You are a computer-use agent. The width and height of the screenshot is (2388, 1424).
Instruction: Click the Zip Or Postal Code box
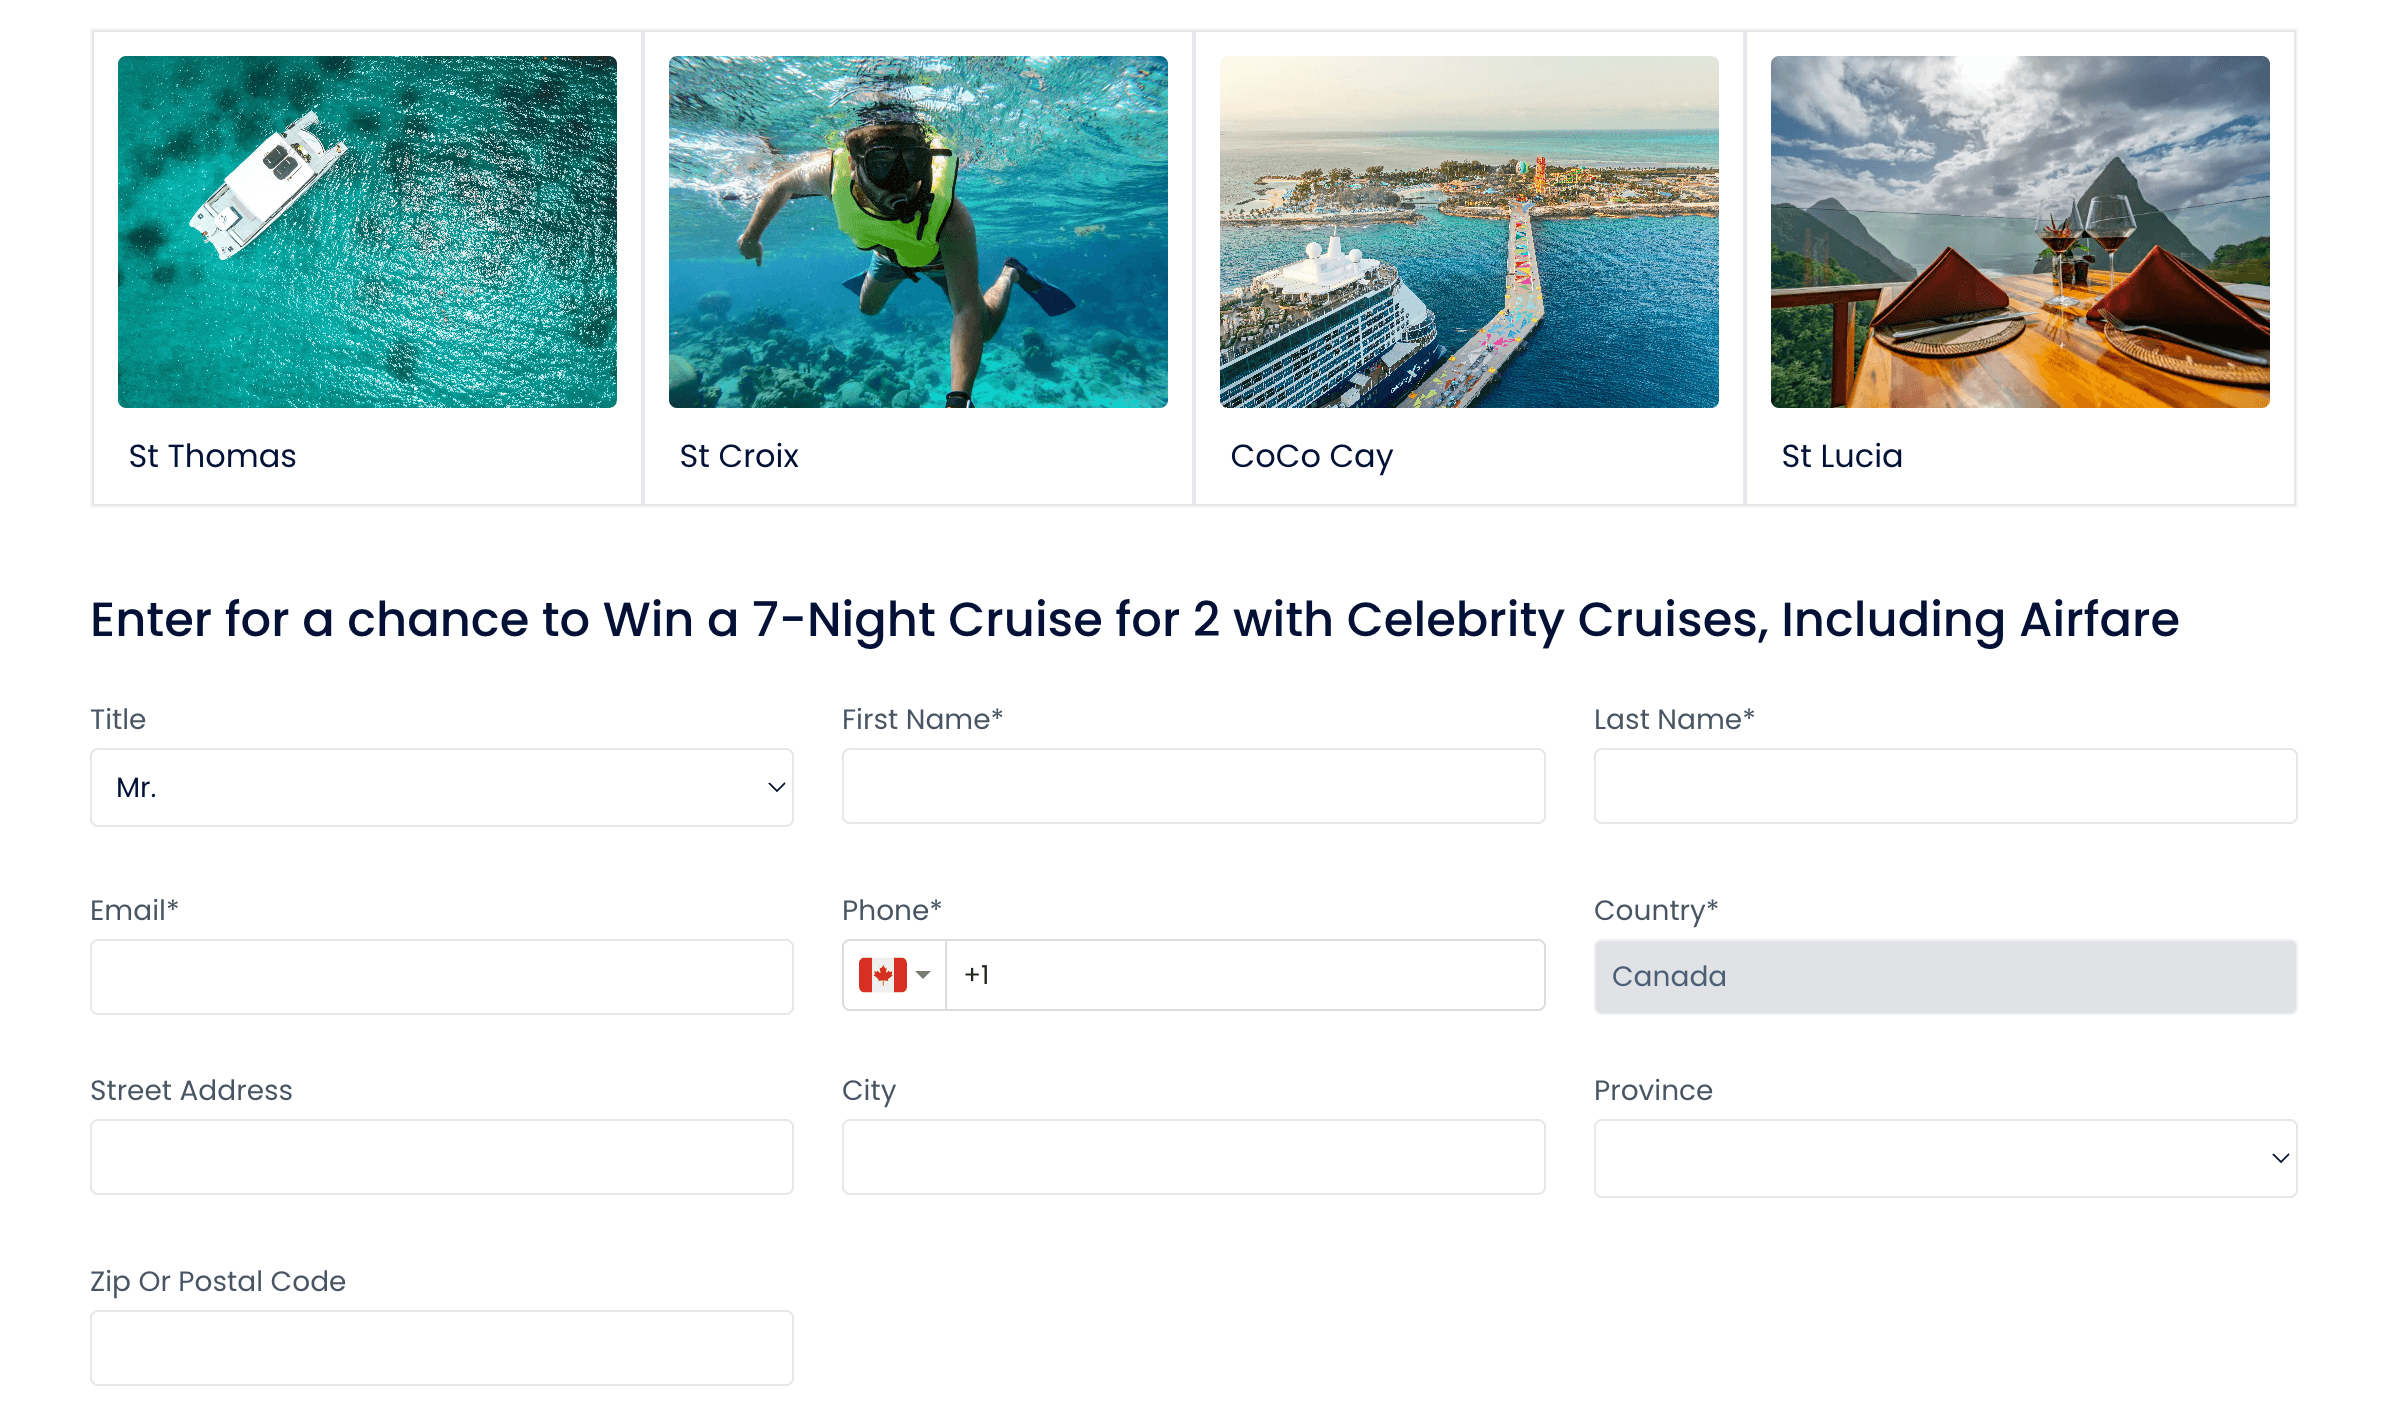(441, 1347)
